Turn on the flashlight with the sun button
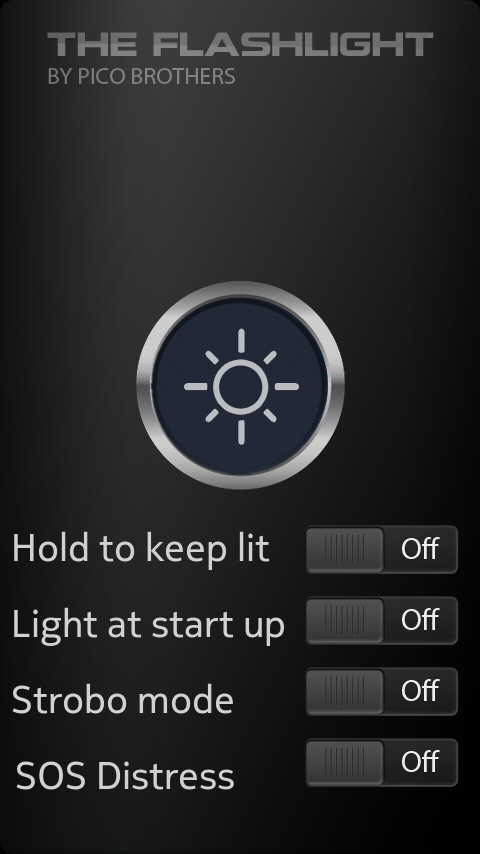 240,386
